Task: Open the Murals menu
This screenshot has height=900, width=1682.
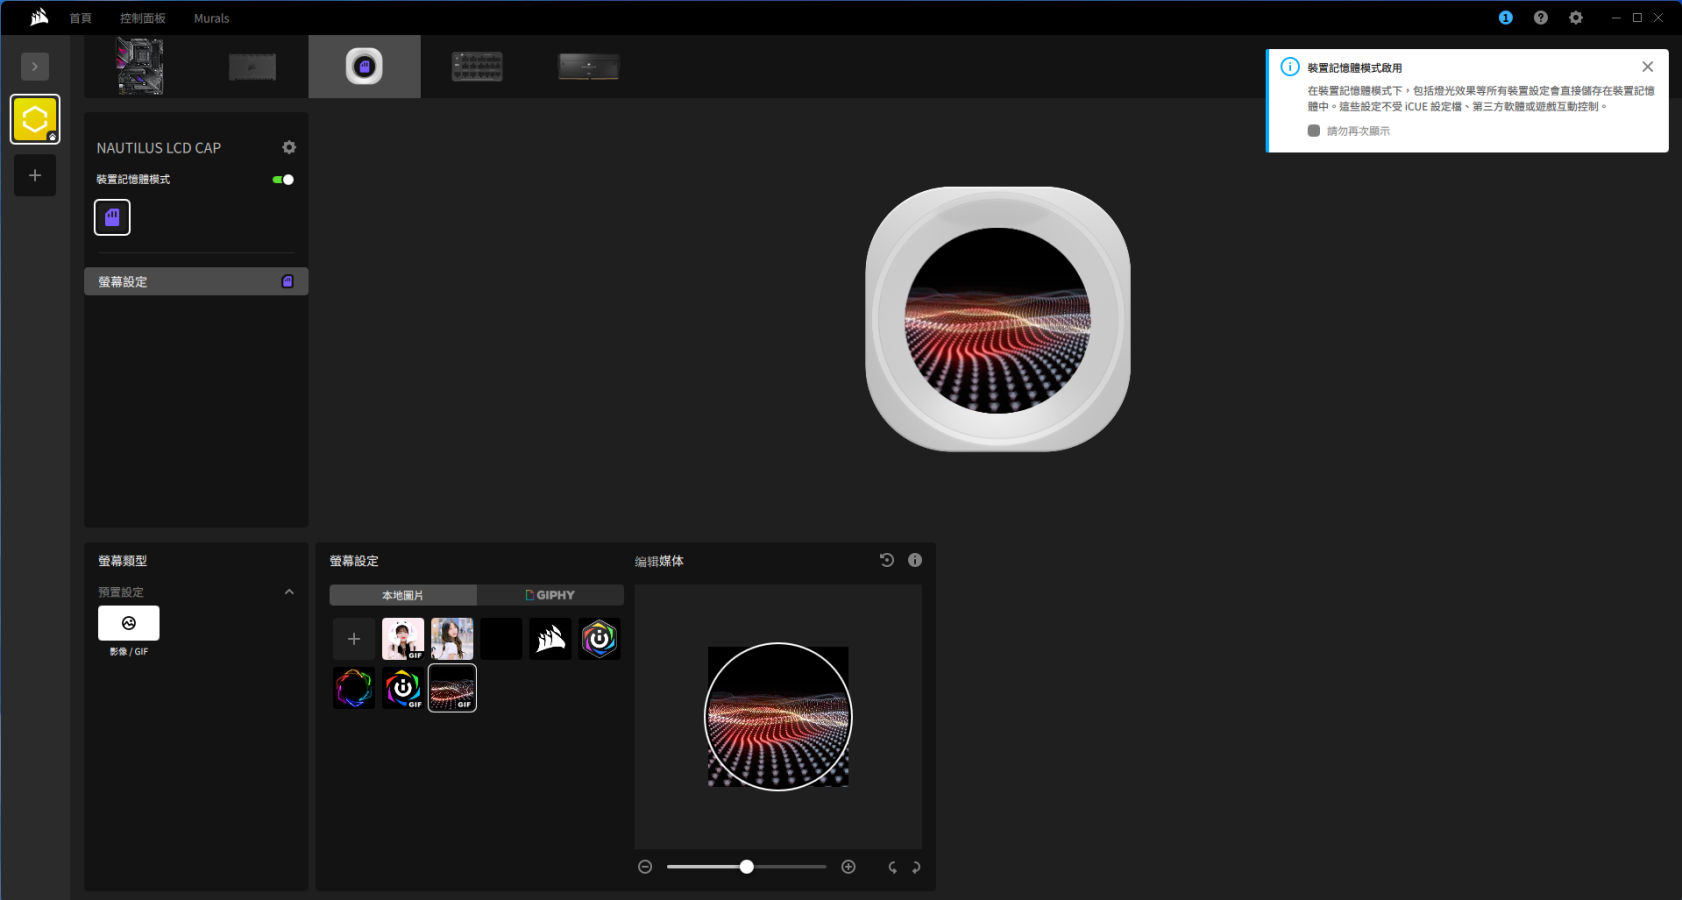Action: click(x=211, y=18)
